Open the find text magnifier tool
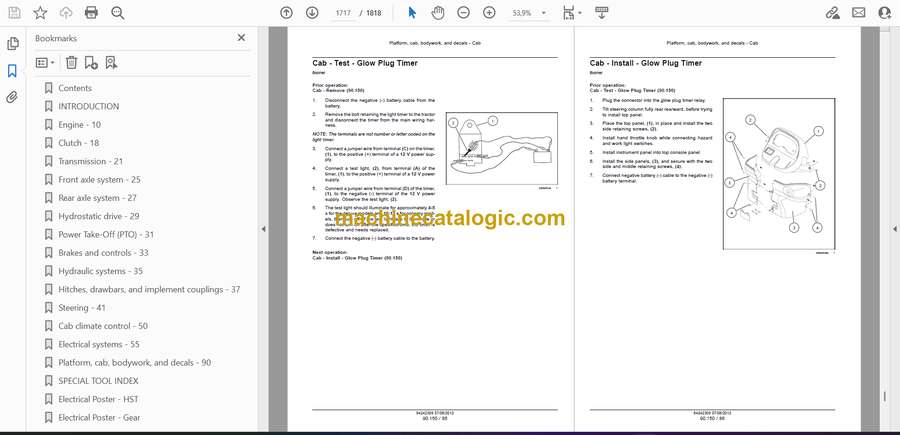Viewport: 900px width, 435px height. [x=118, y=13]
